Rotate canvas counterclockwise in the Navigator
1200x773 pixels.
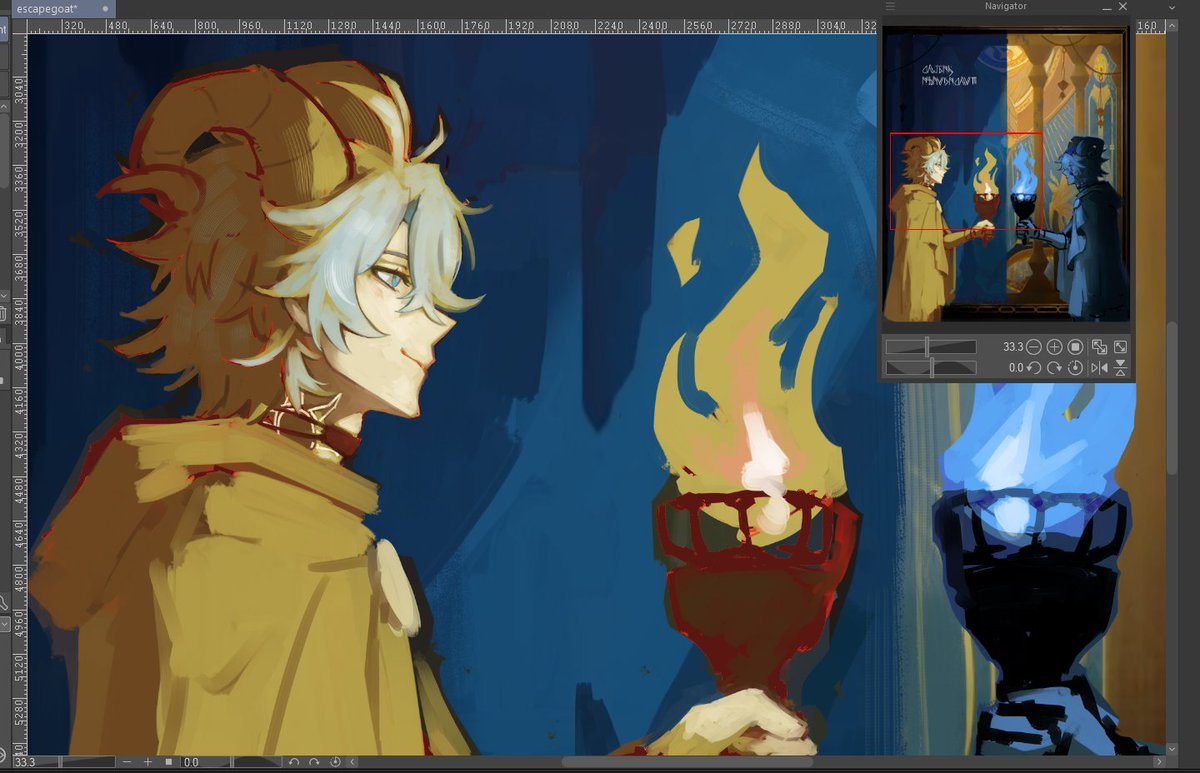click(x=1033, y=367)
